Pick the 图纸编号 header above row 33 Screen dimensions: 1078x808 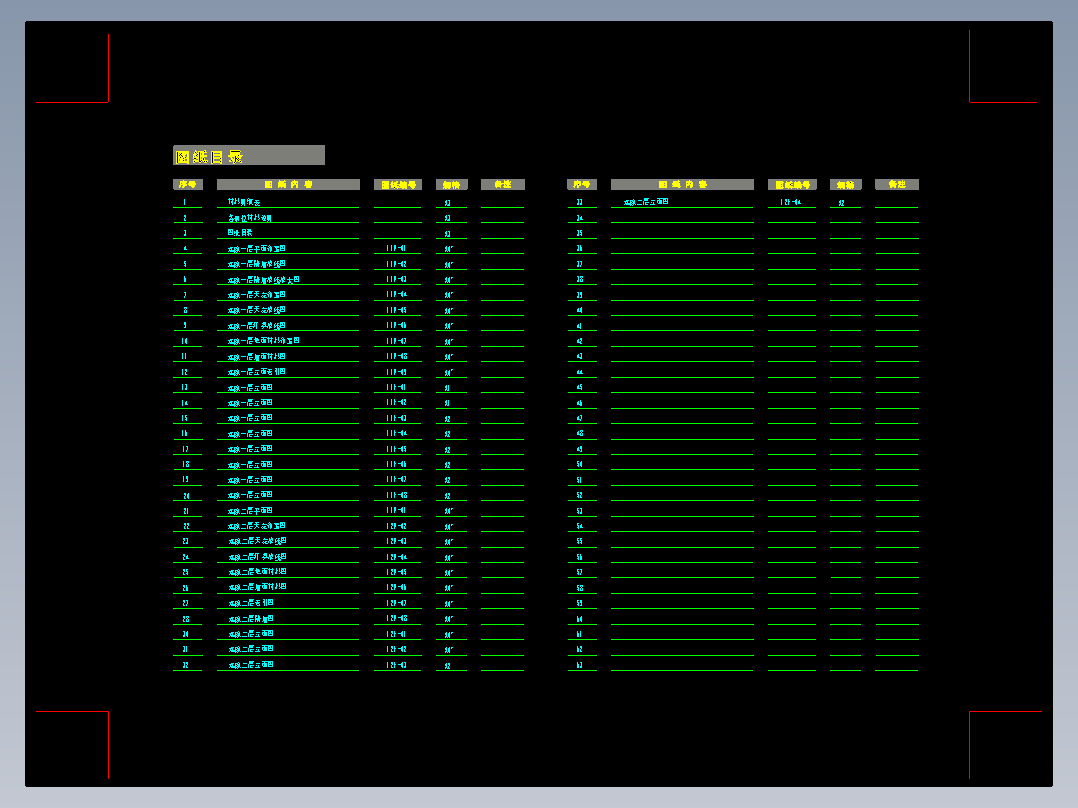pos(792,184)
